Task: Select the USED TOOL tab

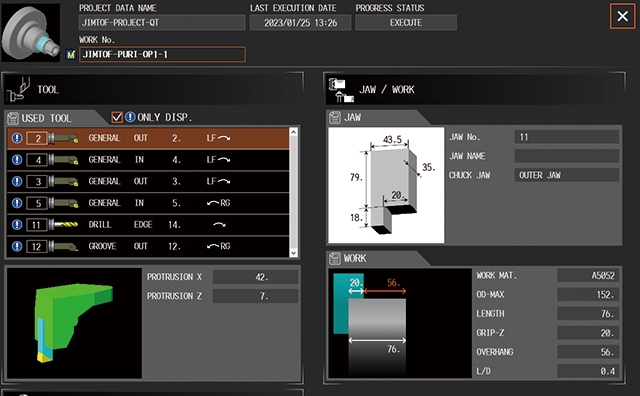Action: pyautogui.click(x=47, y=118)
